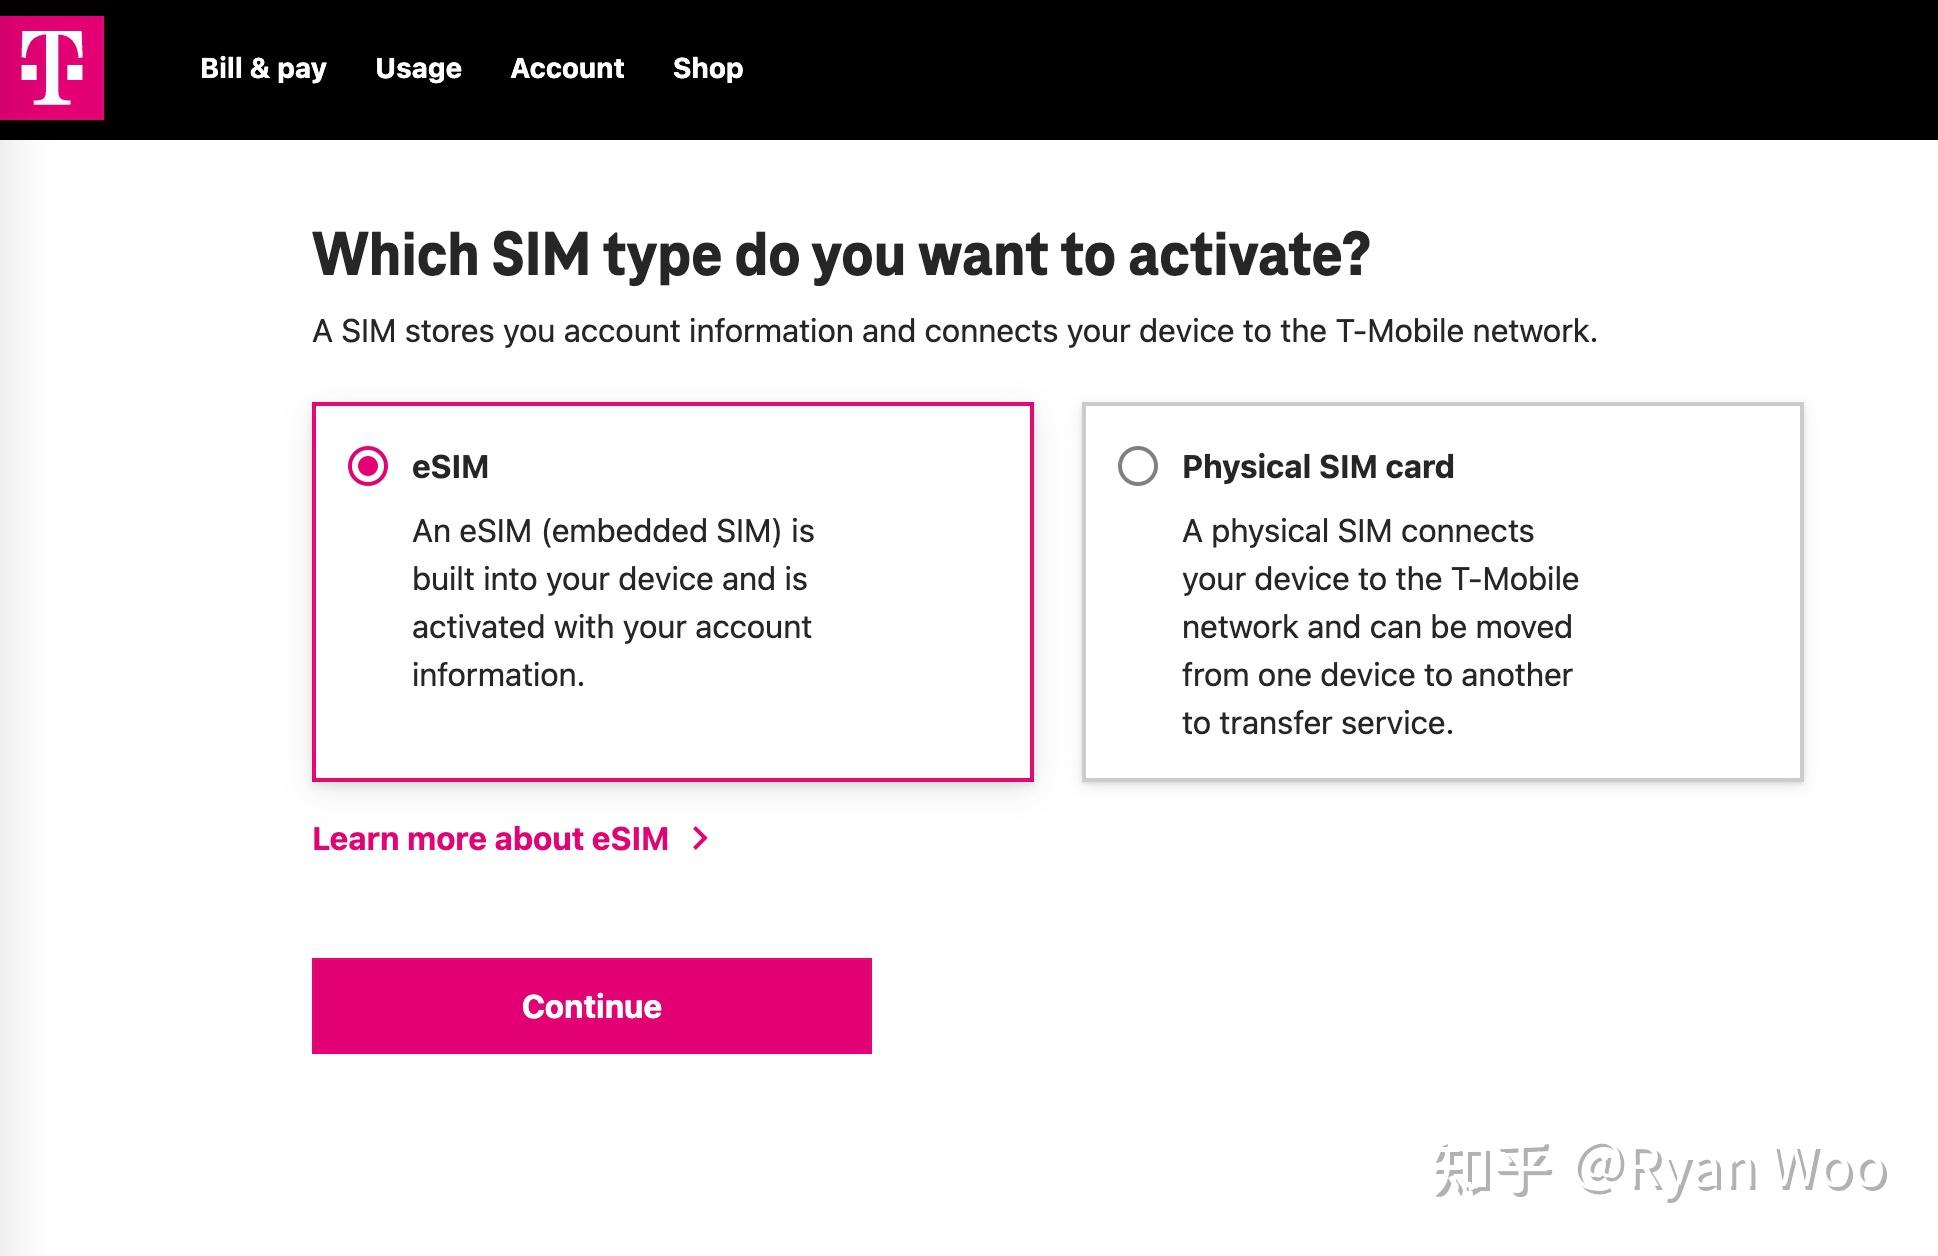Go to the Usage page
This screenshot has height=1256, width=1938.
click(418, 68)
